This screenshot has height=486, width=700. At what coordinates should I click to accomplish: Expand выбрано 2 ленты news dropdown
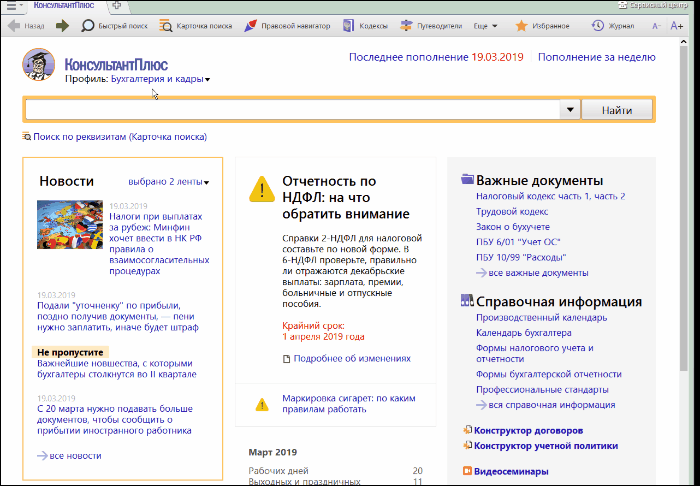169,182
